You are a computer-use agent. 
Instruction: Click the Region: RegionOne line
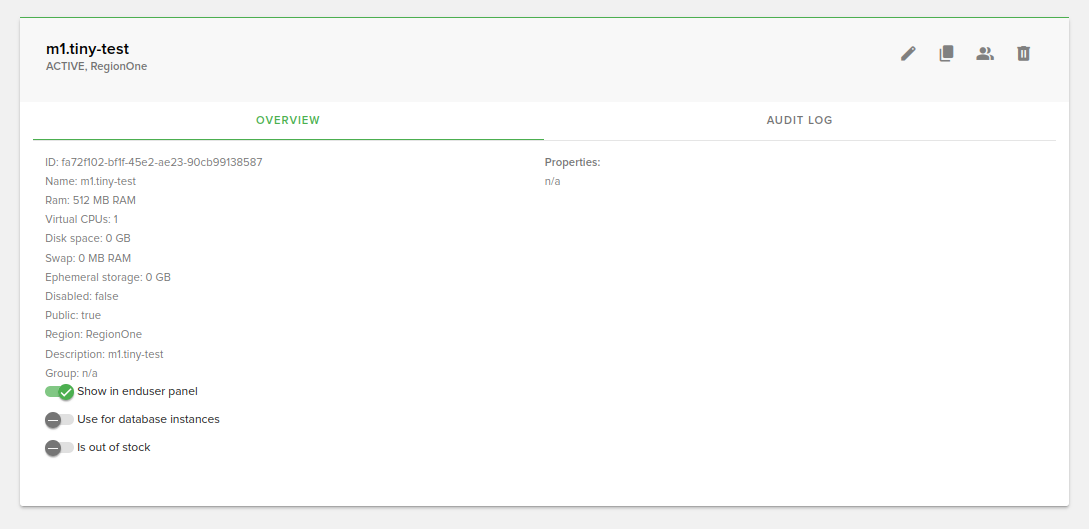pyautogui.click(x=93, y=334)
